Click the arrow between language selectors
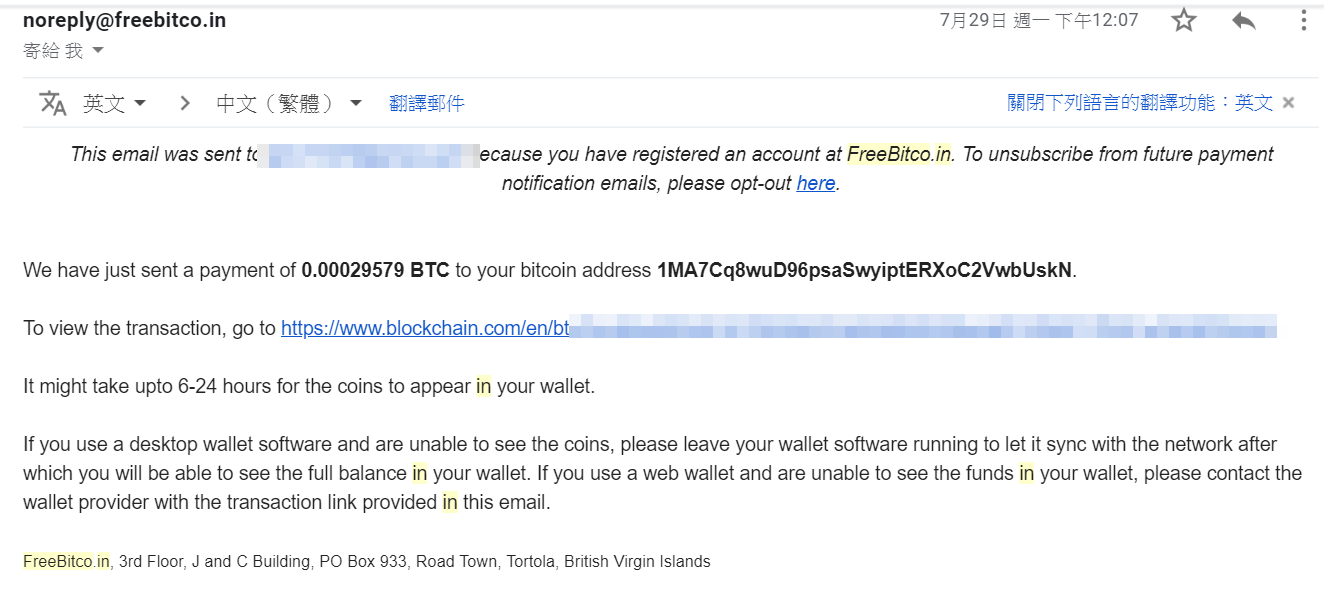Viewport: 1324px width, 592px height. (x=184, y=102)
